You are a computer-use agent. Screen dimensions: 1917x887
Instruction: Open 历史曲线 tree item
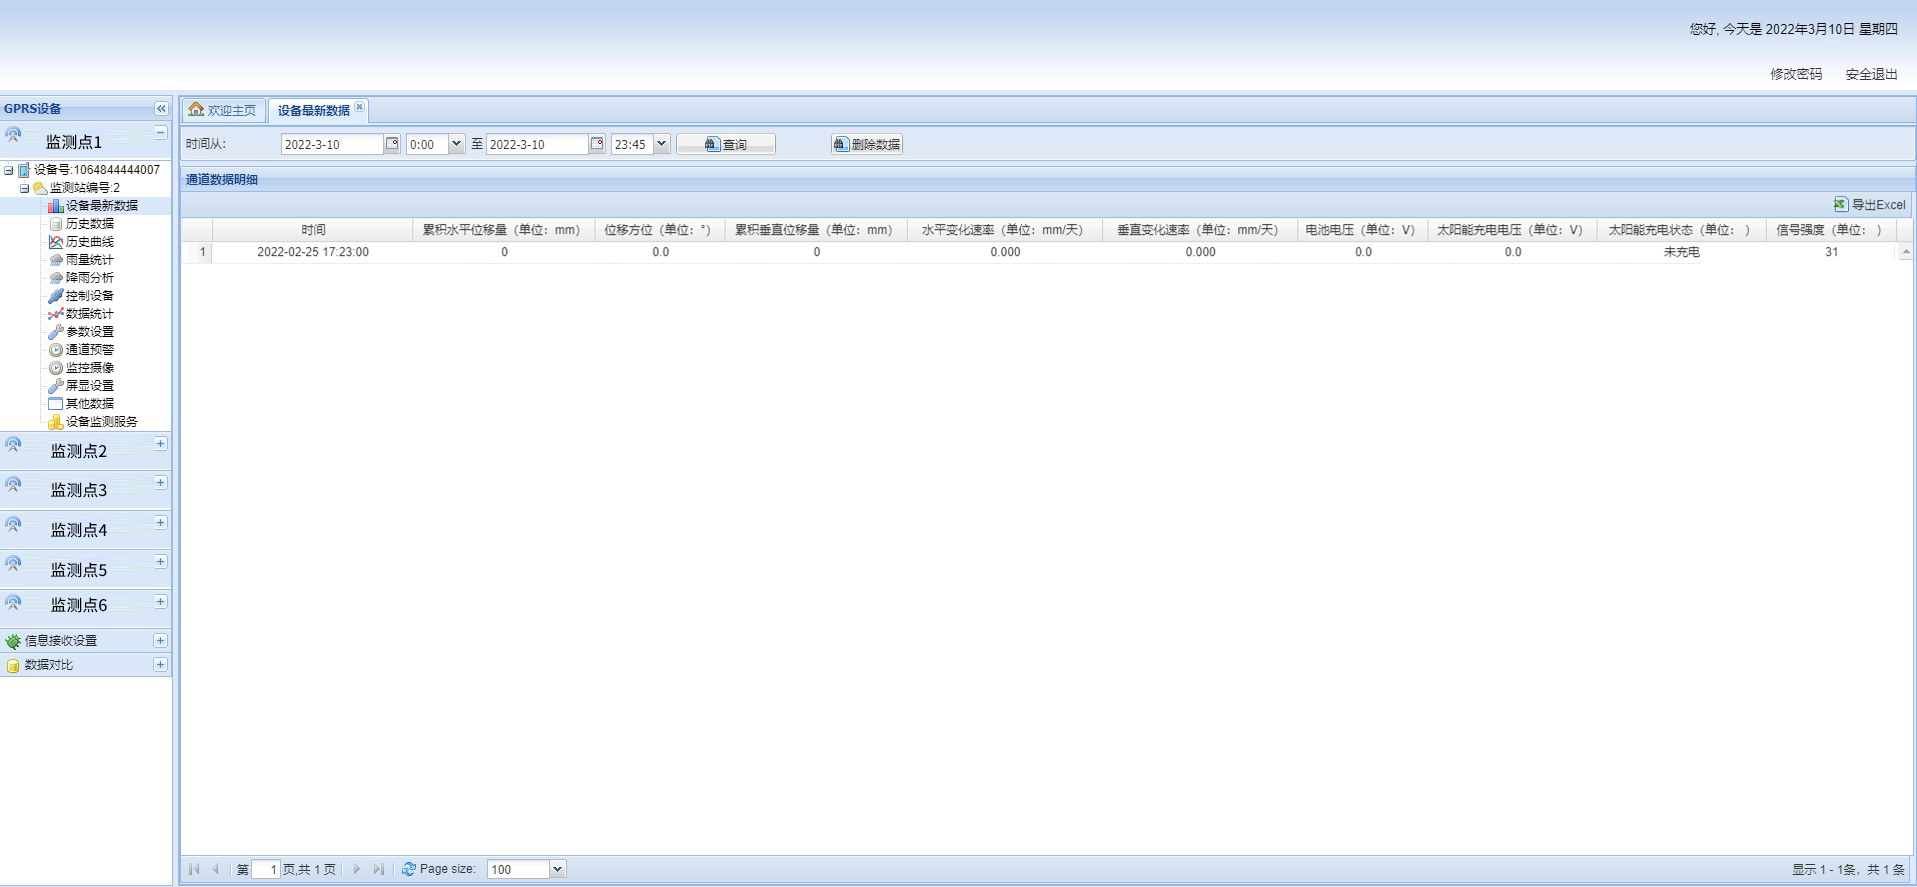(x=90, y=242)
